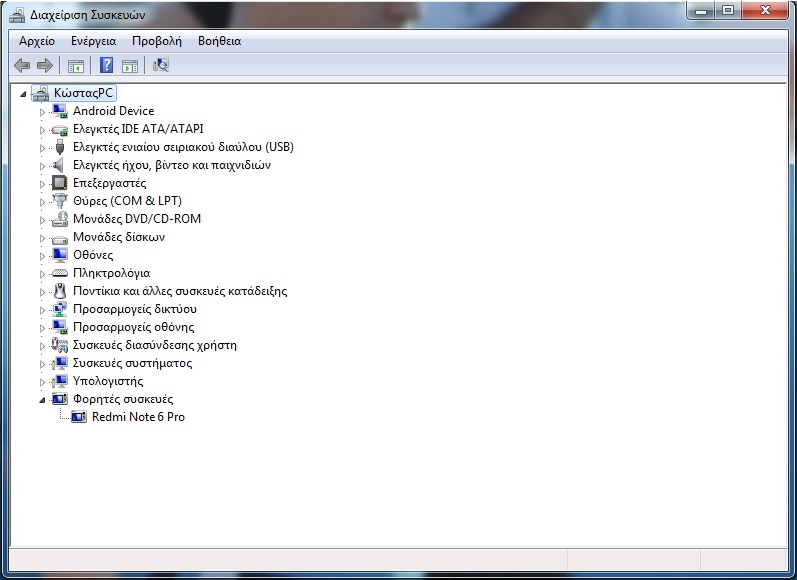Screen dimensions: 797x580
Task: Click the Επεξεργαστές processor chip icon
Action: coord(60,183)
